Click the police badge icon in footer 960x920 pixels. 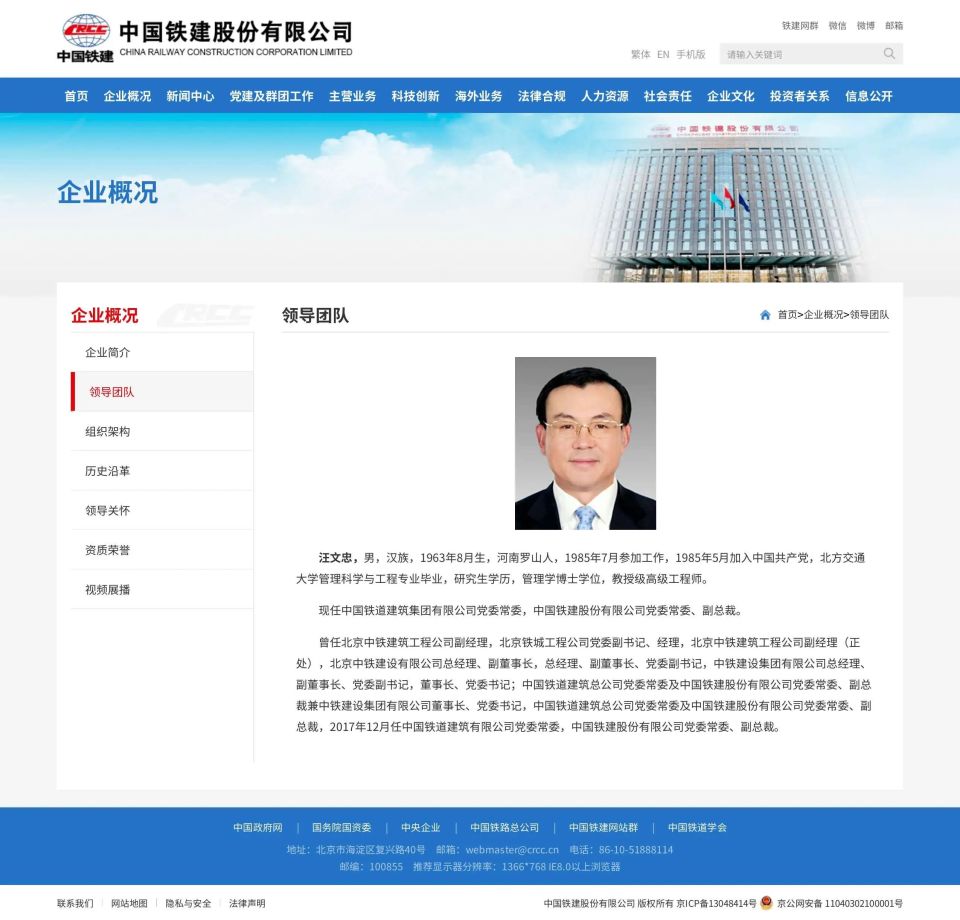click(x=767, y=903)
